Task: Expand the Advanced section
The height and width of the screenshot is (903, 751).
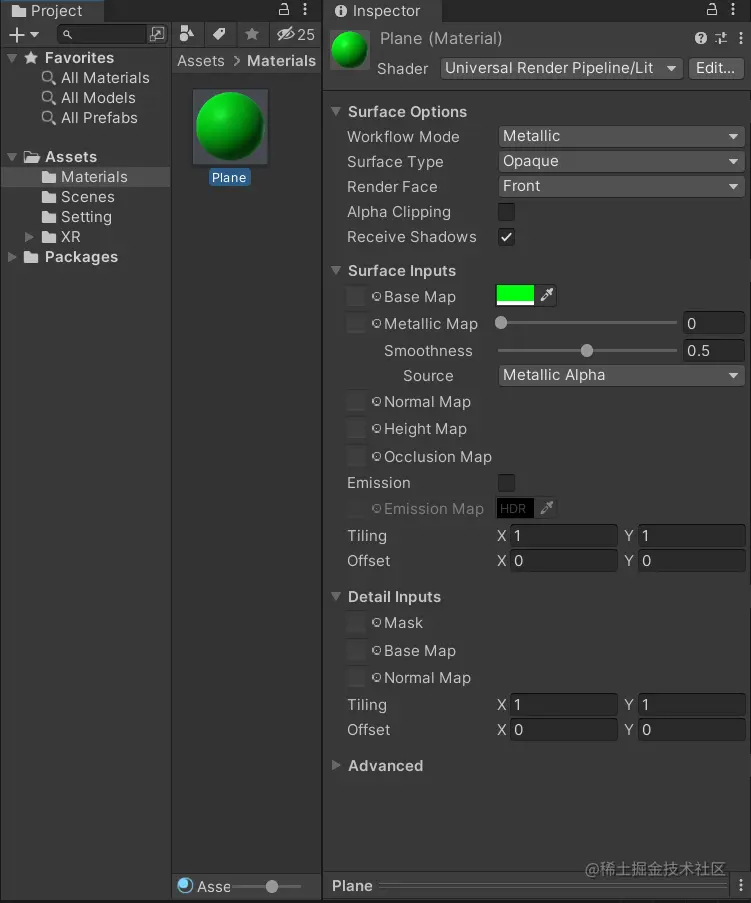Action: [336, 765]
